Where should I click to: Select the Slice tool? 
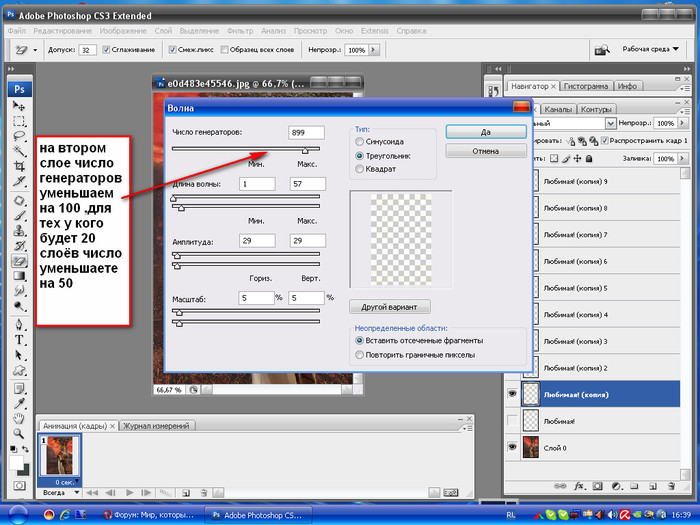[19, 181]
